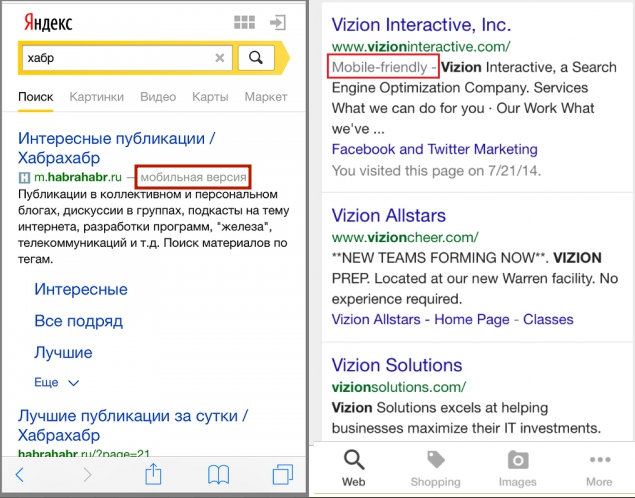
Task: Open the Classes sitelink
Action: [548, 319]
